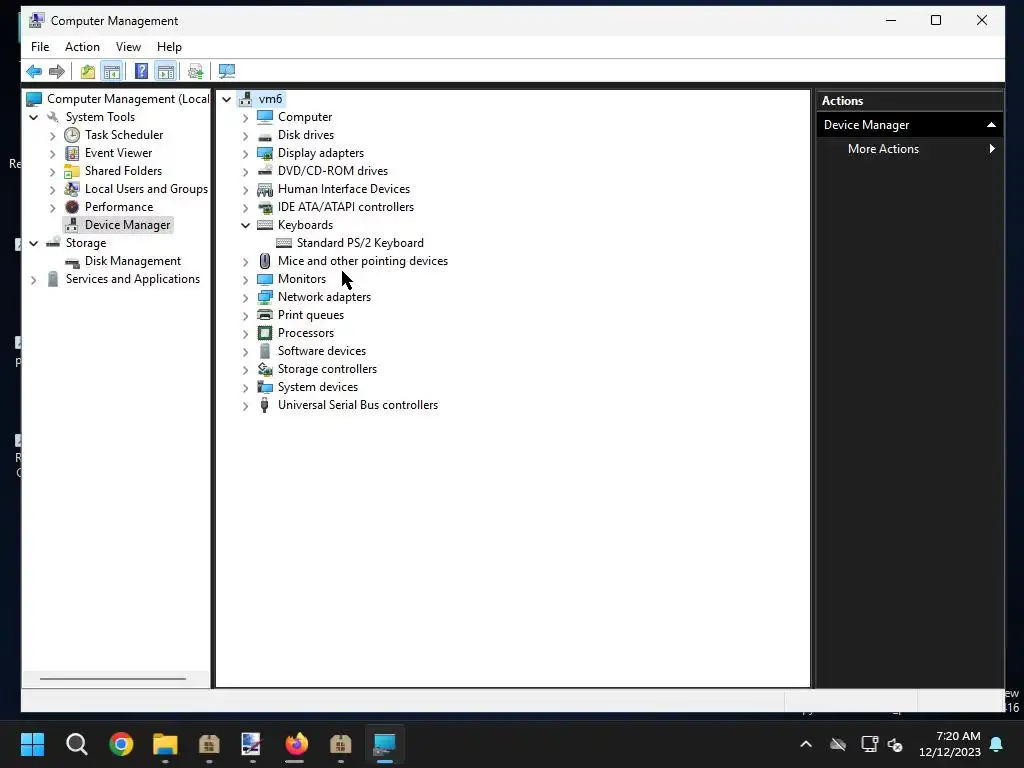Screen dimensions: 1024x768
Task: Click the DVD/CD-ROM drives icon
Action: pyautogui.click(x=264, y=171)
